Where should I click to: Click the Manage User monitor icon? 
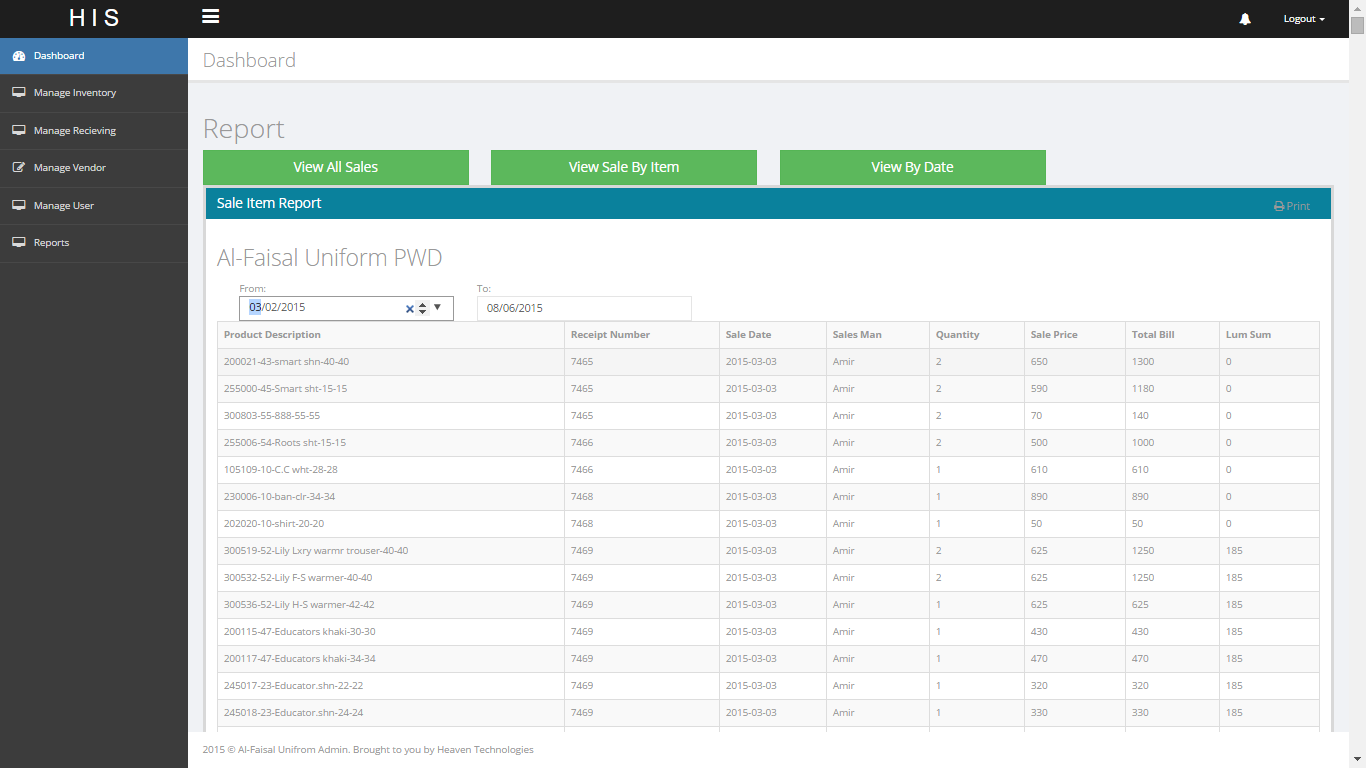(18, 206)
